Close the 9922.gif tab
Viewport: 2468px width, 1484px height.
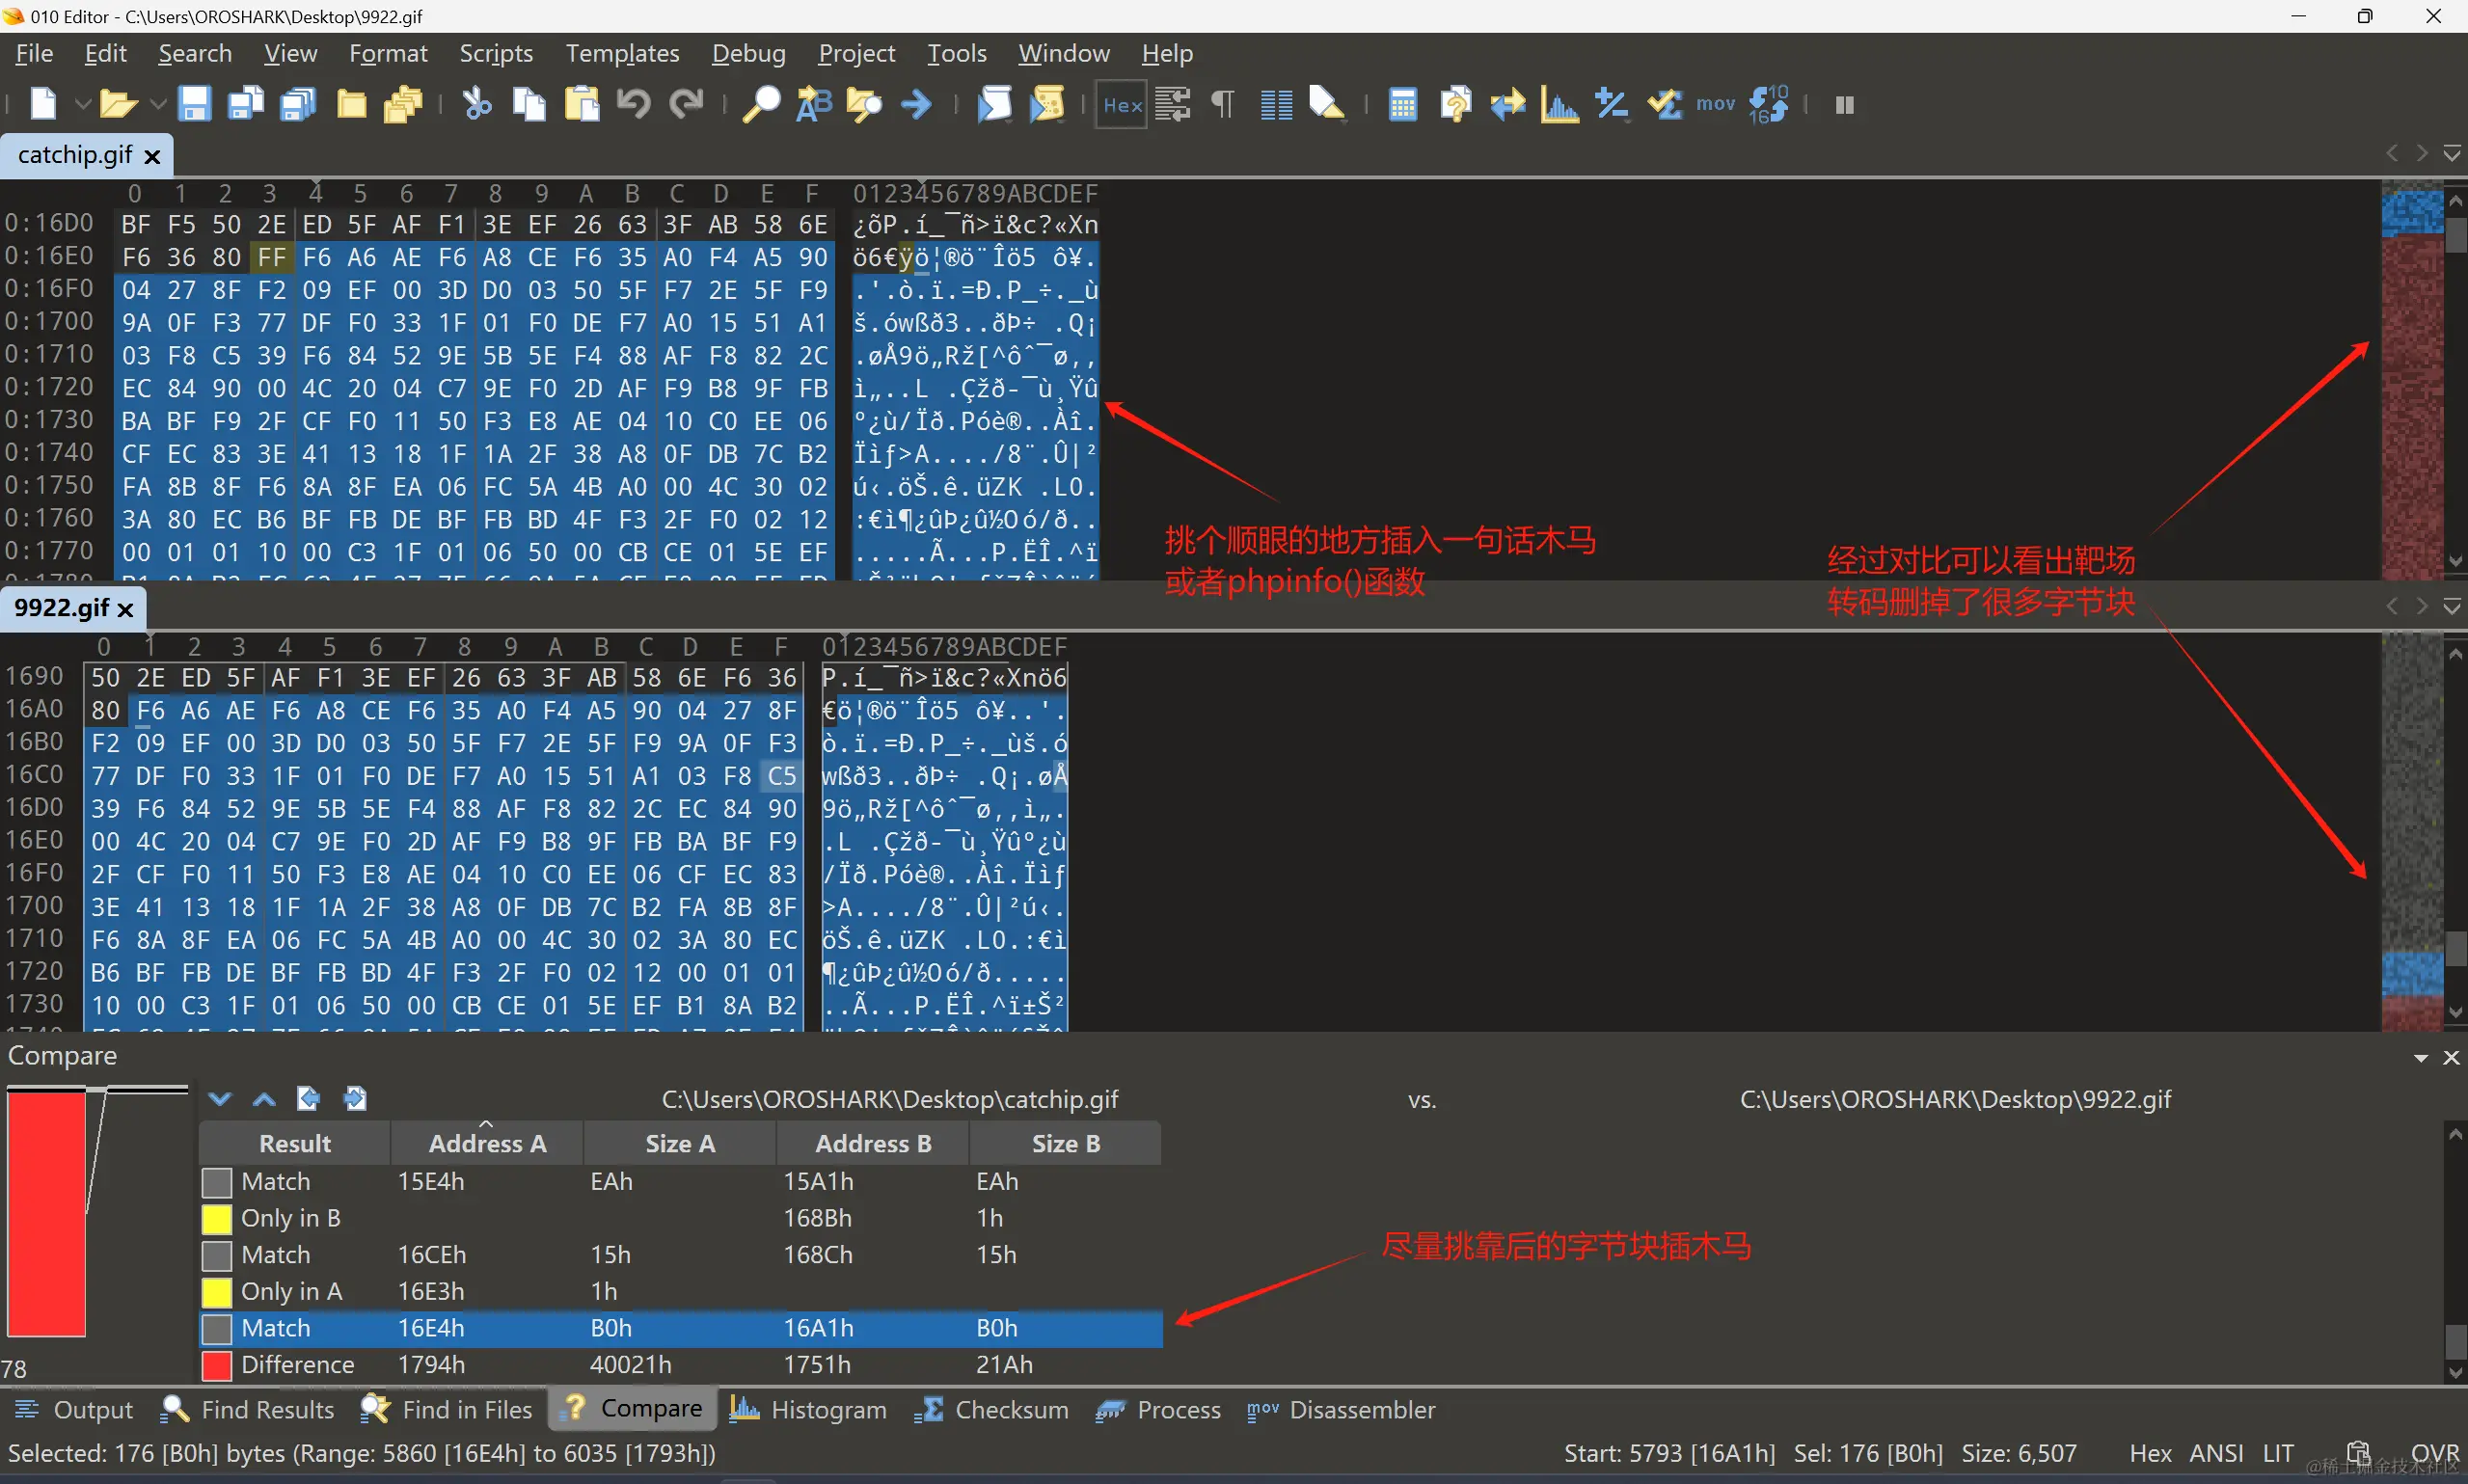[125, 609]
